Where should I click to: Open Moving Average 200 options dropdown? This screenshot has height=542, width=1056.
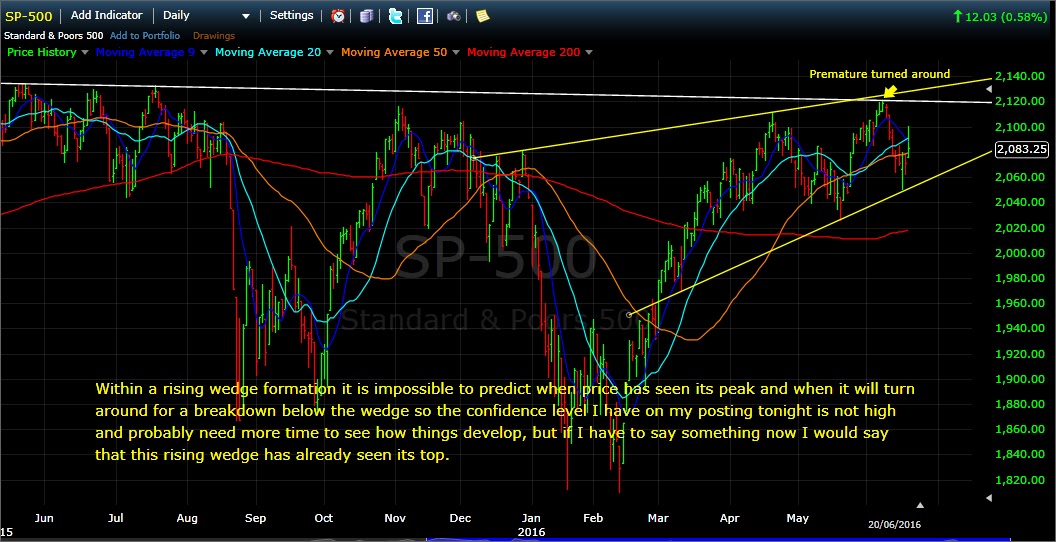point(589,53)
